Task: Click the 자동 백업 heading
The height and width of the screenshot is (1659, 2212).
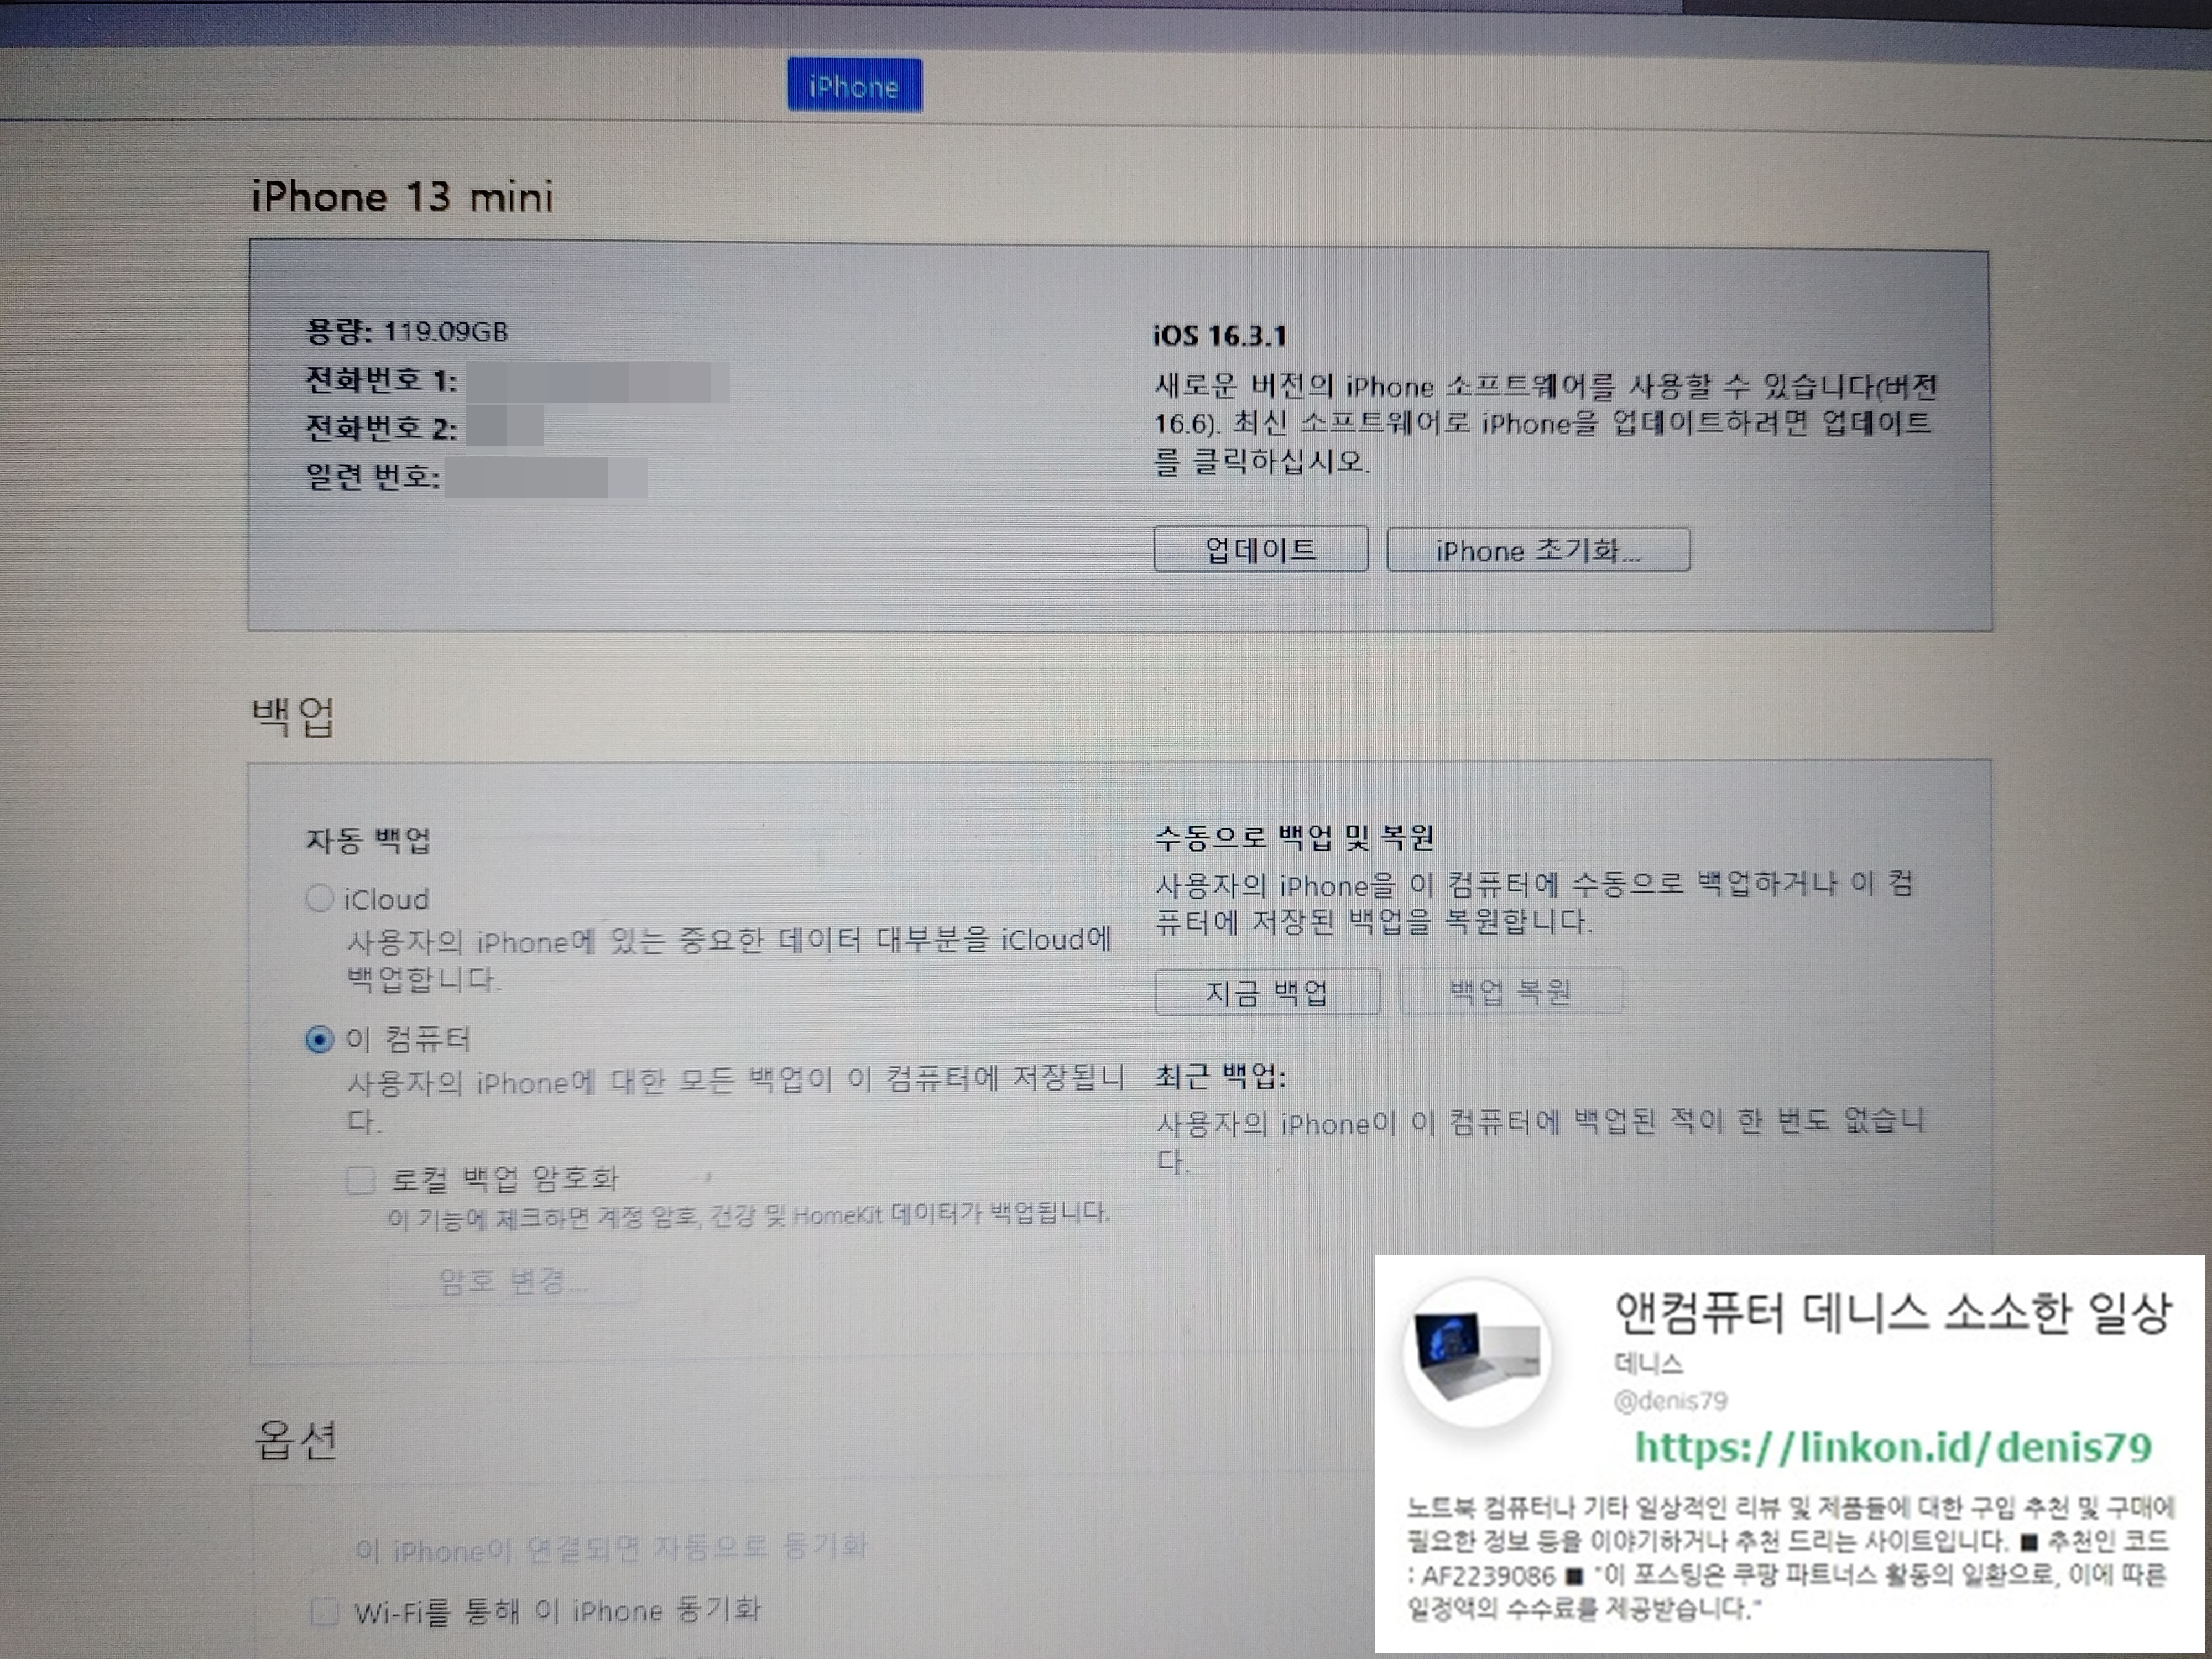Action: click(368, 840)
